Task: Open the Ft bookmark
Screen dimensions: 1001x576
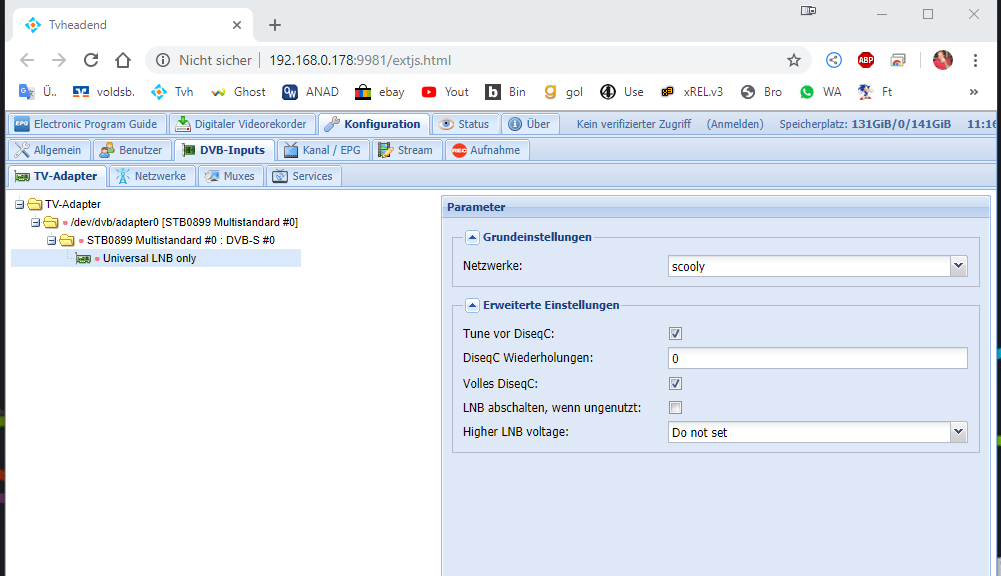Action: point(875,92)
